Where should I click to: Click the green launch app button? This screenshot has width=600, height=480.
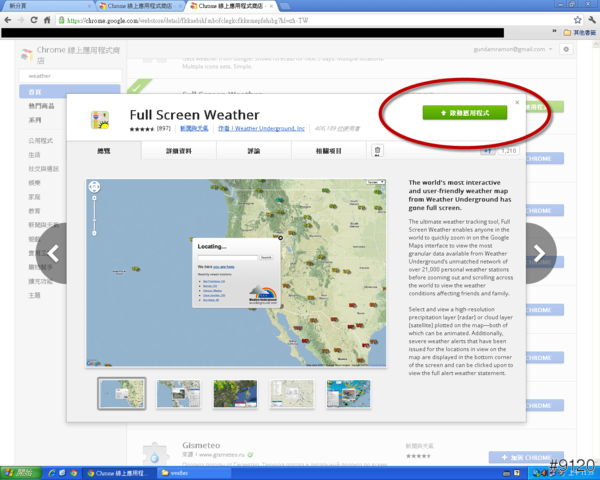click(x=464, y=113)
